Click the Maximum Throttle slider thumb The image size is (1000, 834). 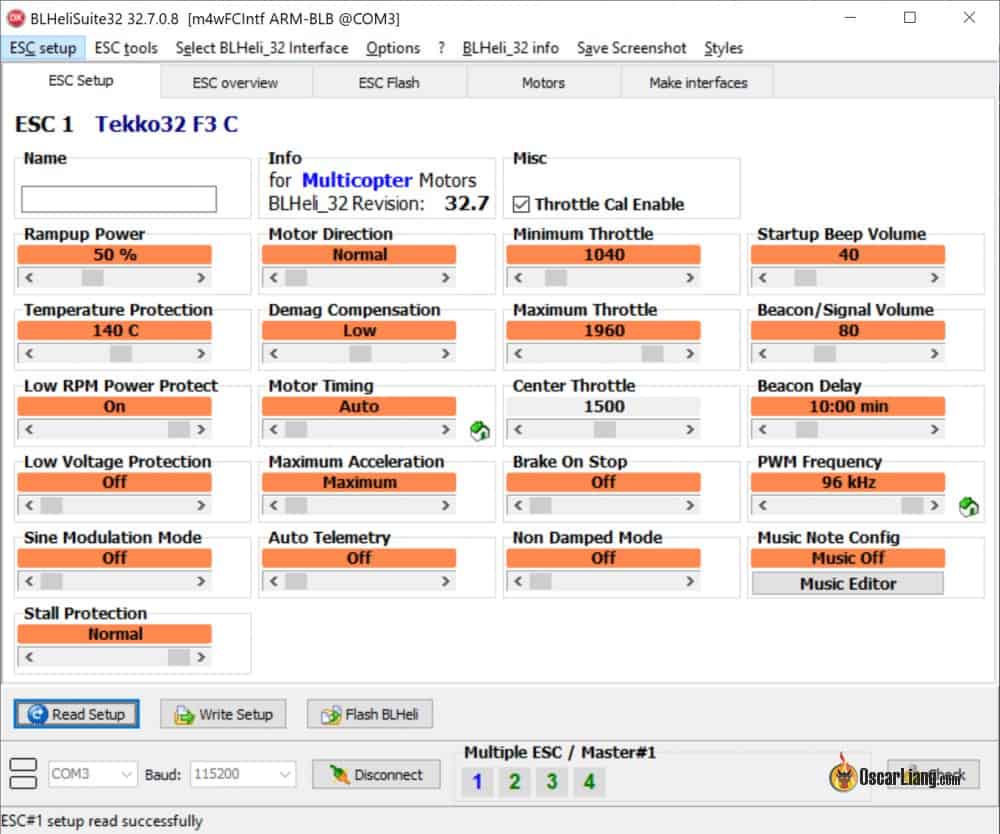point(652,353)
